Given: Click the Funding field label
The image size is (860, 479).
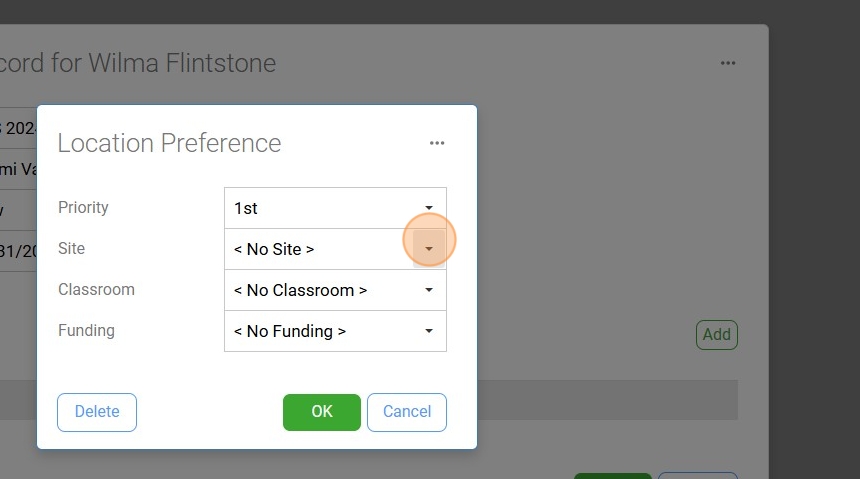Looking at the screenshot, I should tap(86, 330).
